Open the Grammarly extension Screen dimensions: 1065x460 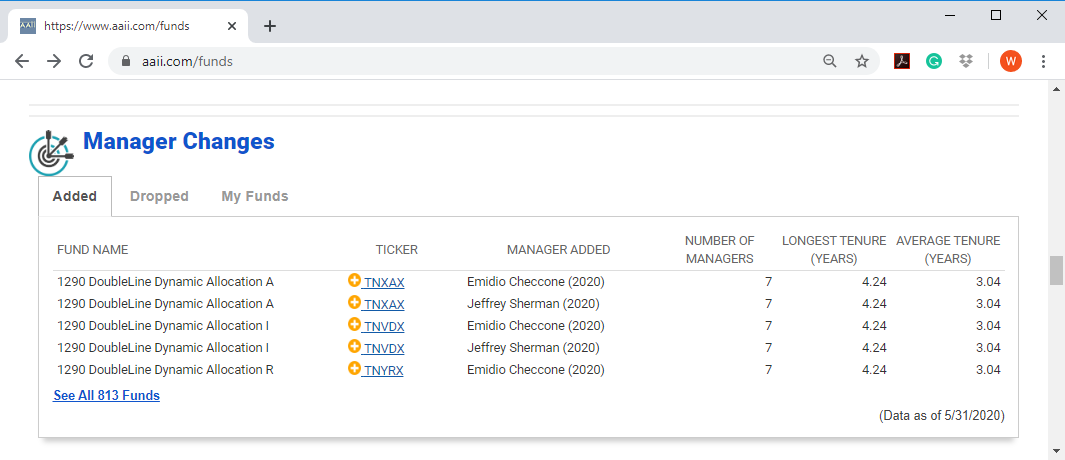point(934,61)
